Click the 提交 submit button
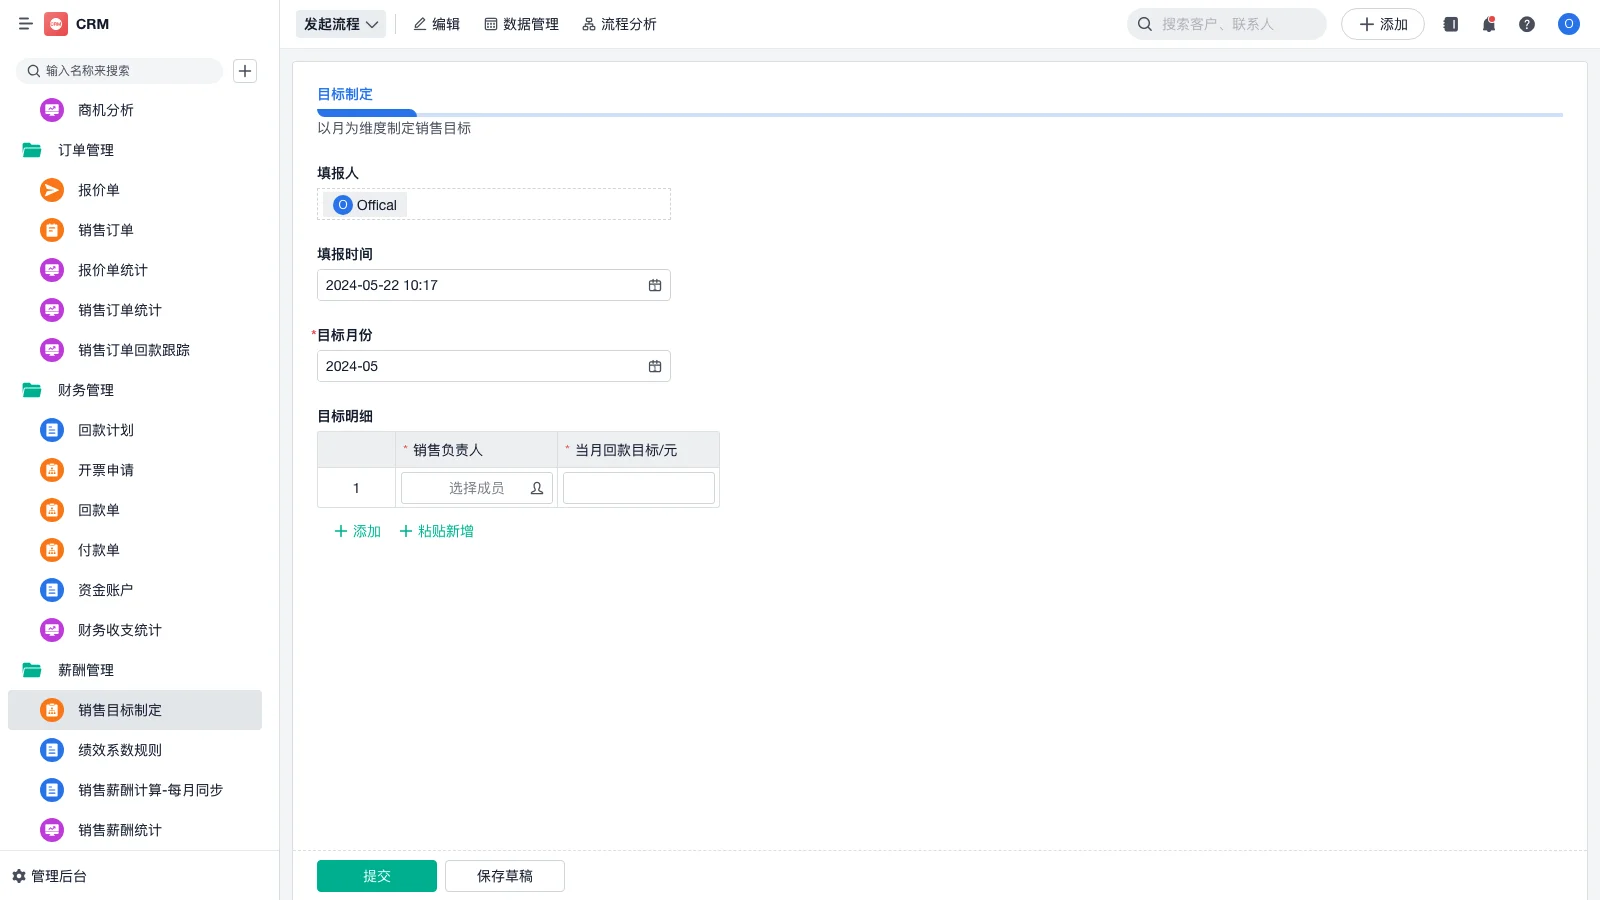Viewport: 1600px width, 900px height. click(x=377, y=875)
